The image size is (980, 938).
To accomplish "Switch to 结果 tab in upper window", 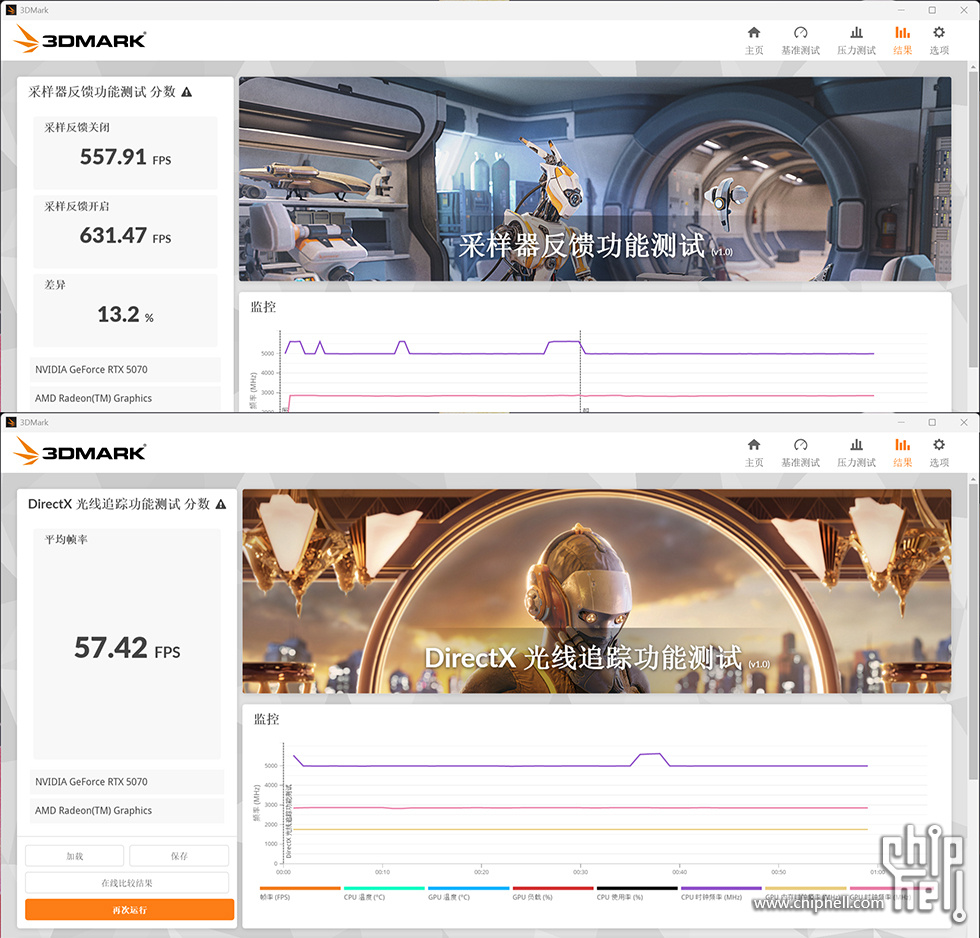I will pos(902,39).
